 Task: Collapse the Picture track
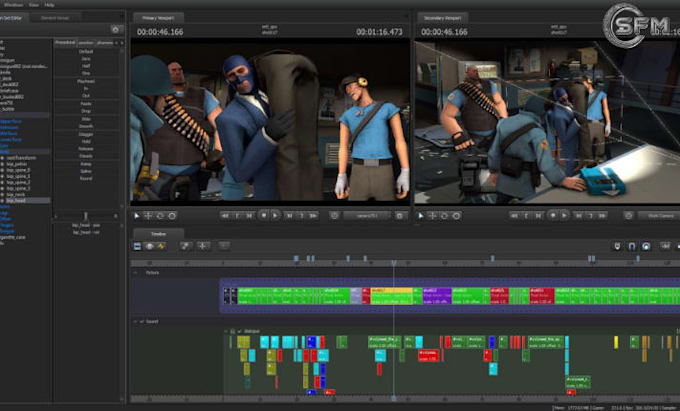135,273
